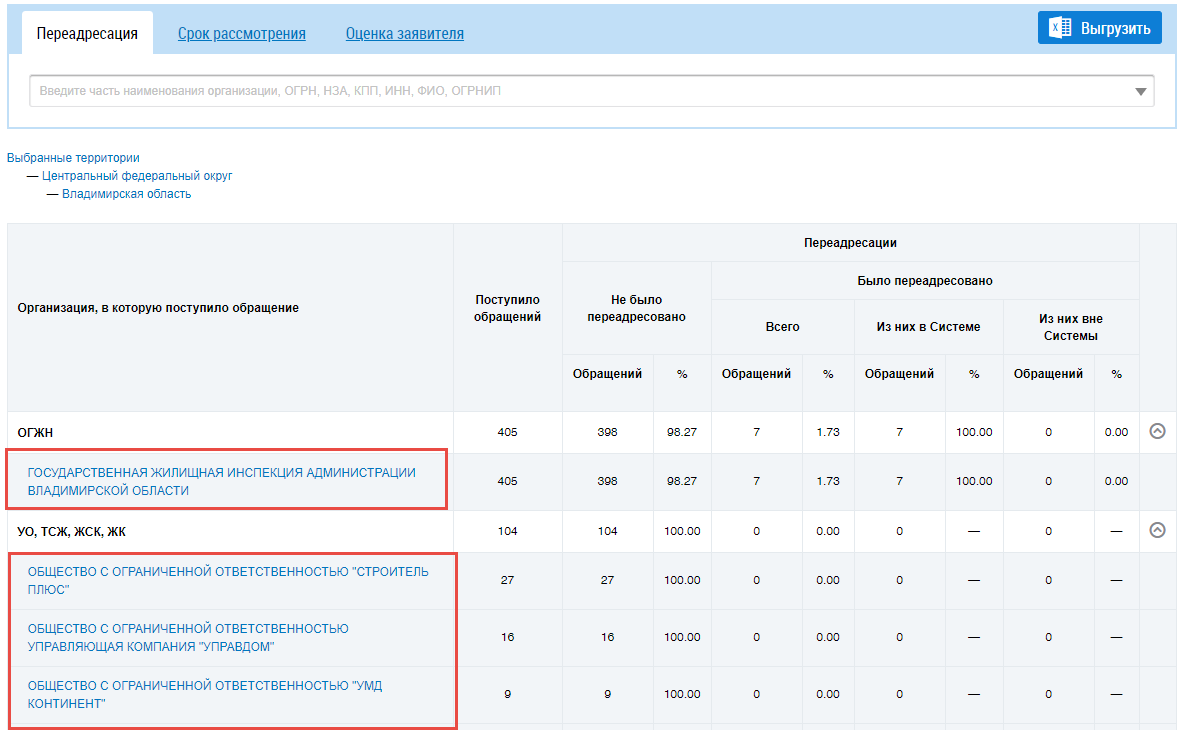Image resolution: width=1189 pixels, height=730 pixels.
Task: Click the Excel icon on the export button
Action: (1060, 29)
